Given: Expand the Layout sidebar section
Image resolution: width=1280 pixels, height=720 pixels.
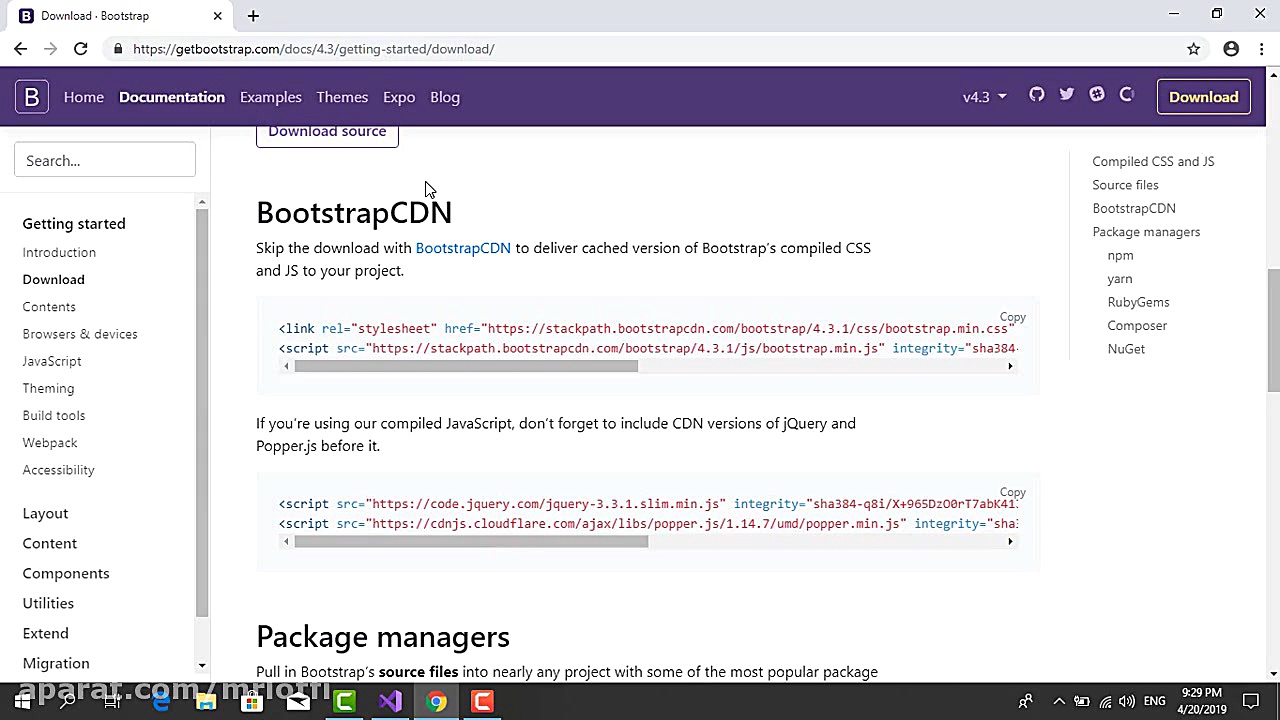Looking at the screenshot, I should pos(46,513).
